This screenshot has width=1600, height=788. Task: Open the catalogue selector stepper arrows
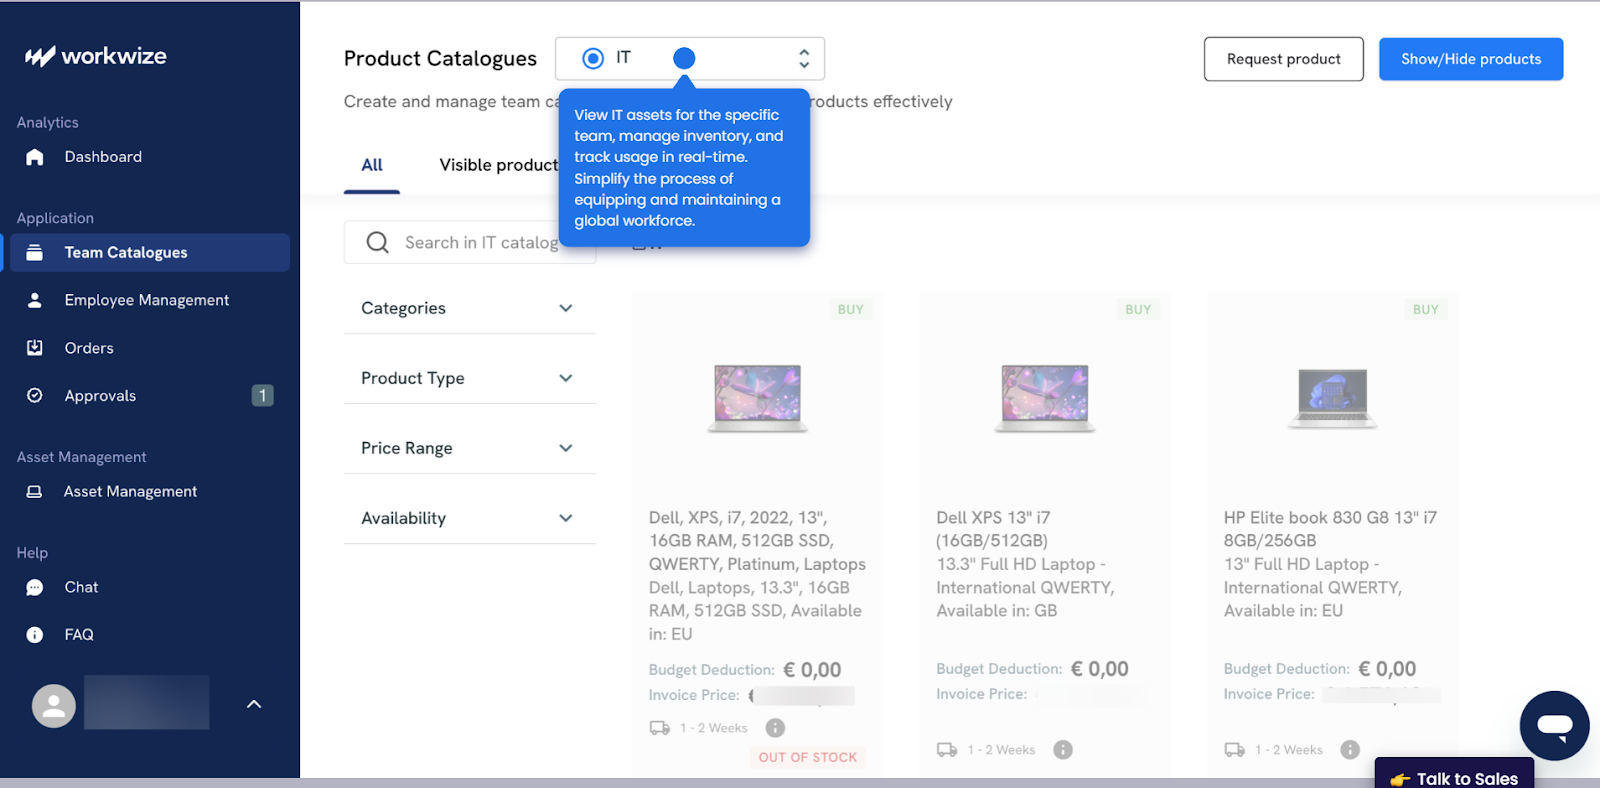coord(804,59)
